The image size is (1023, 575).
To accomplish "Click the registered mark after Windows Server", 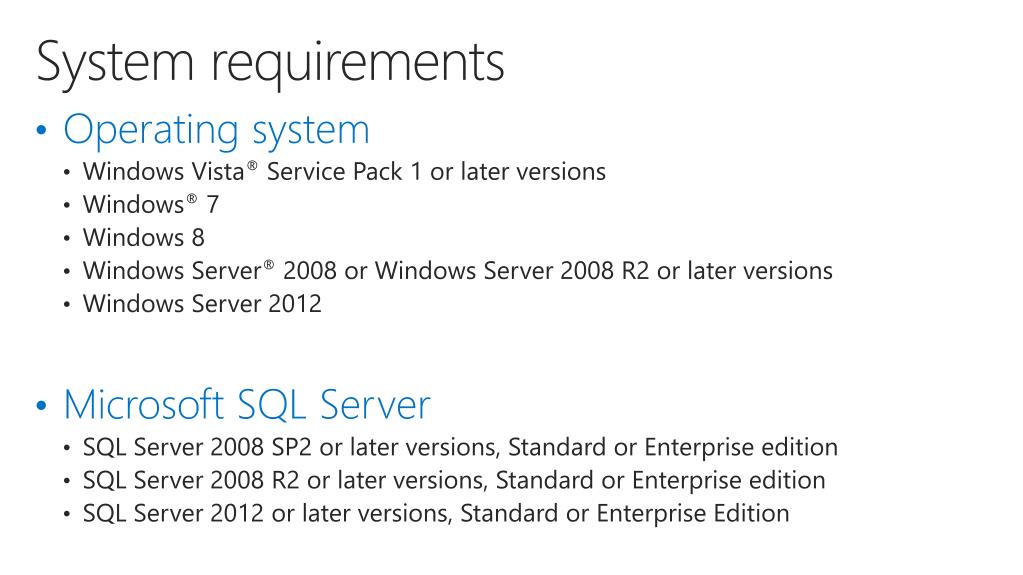I will (269, 264).
